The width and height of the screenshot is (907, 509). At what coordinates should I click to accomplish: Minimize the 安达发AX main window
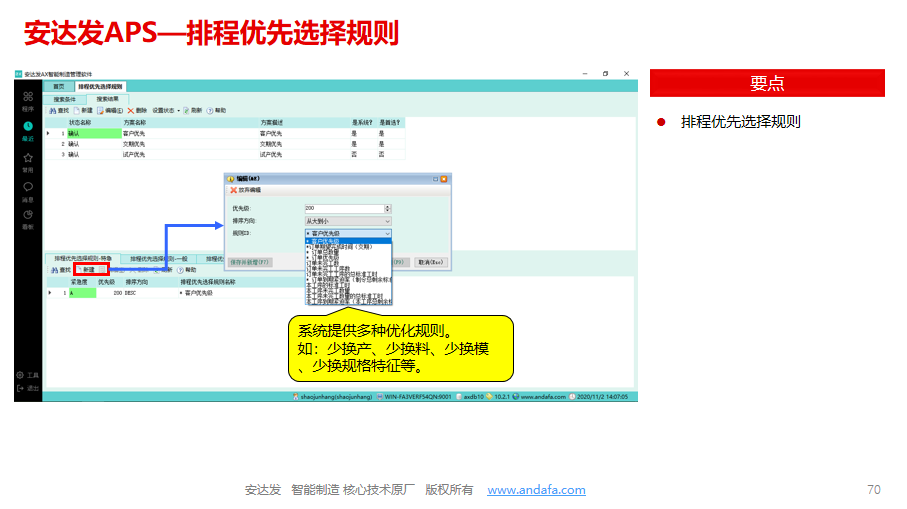click(x=585, y=74)
